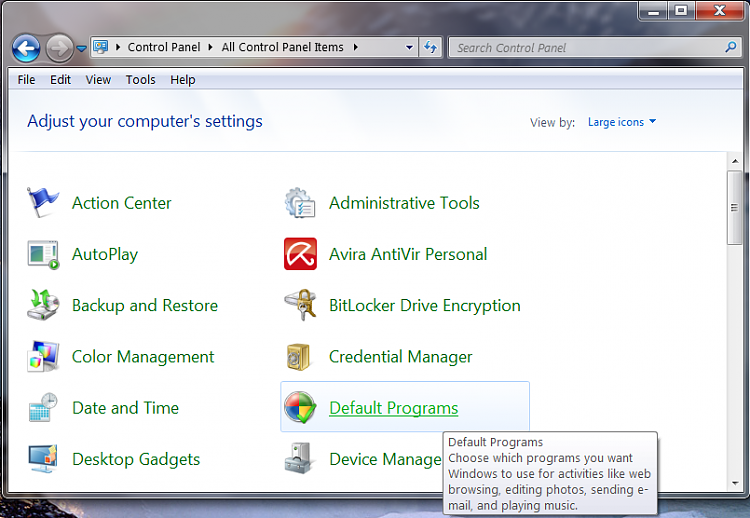Open Administrative Tools link

[404, 203]
